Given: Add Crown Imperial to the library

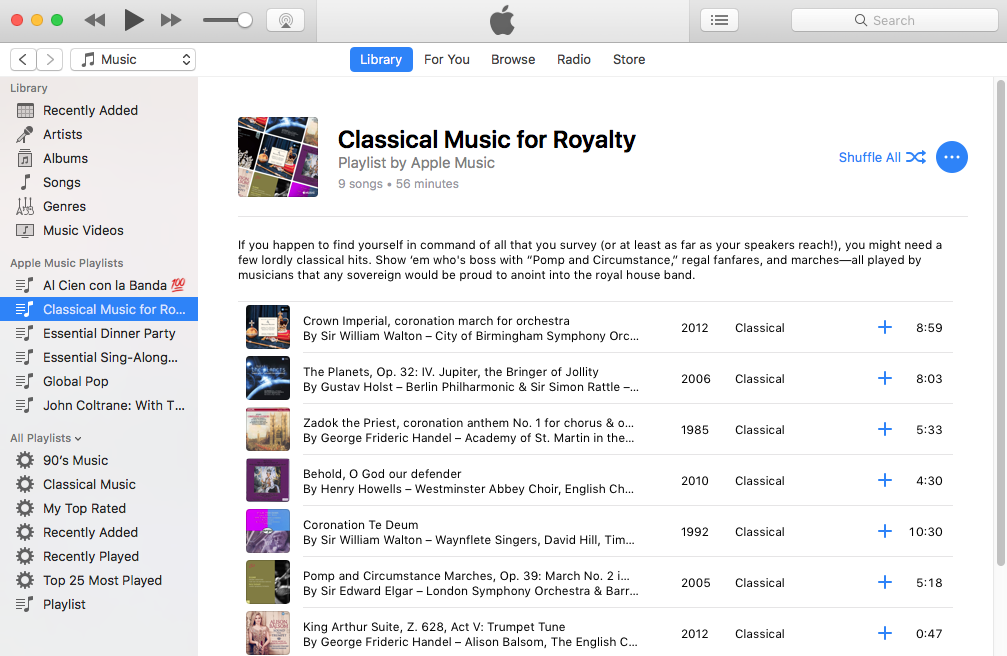Looking at the screenshot, I should pyautogui.click(x=884, y=327).
